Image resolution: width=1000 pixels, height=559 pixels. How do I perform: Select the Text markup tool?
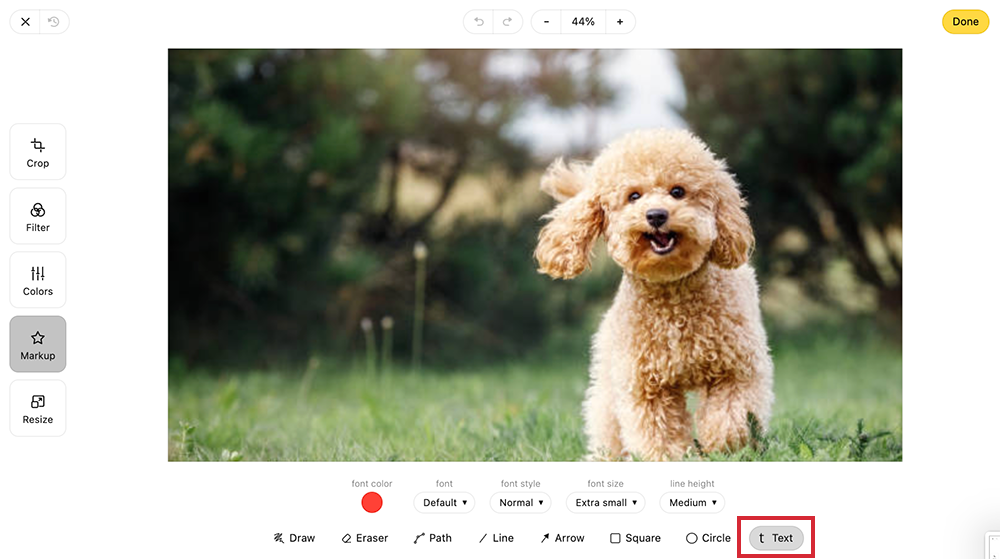click(776, 538)
